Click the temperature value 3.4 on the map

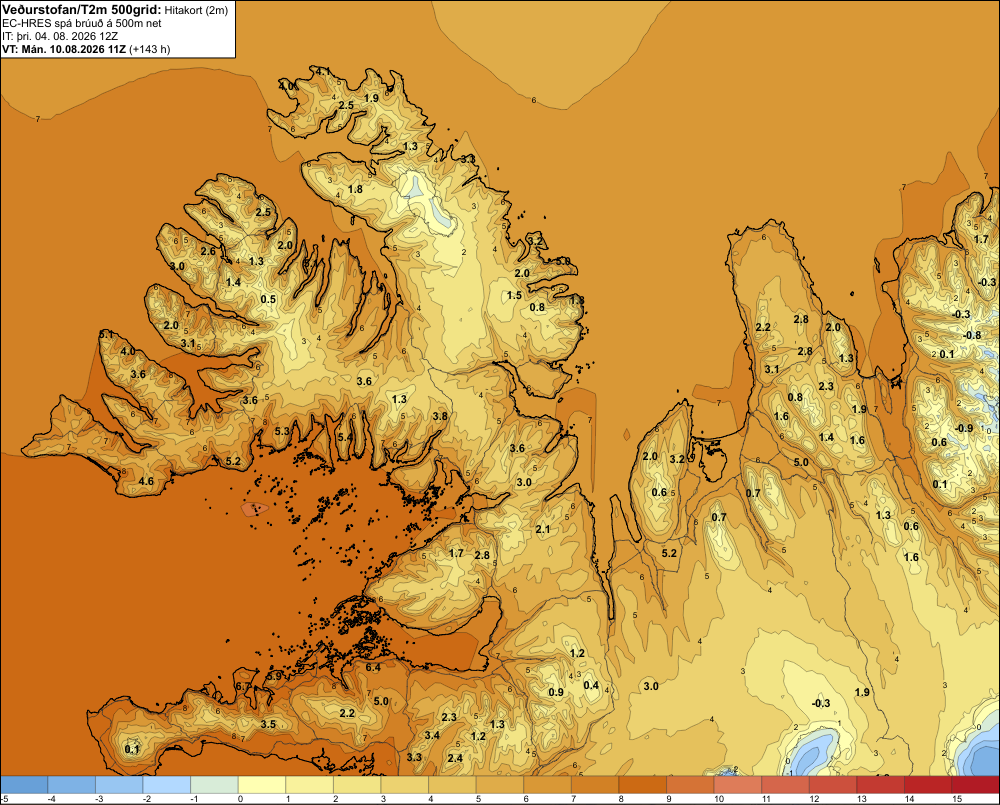coord(432,735)
